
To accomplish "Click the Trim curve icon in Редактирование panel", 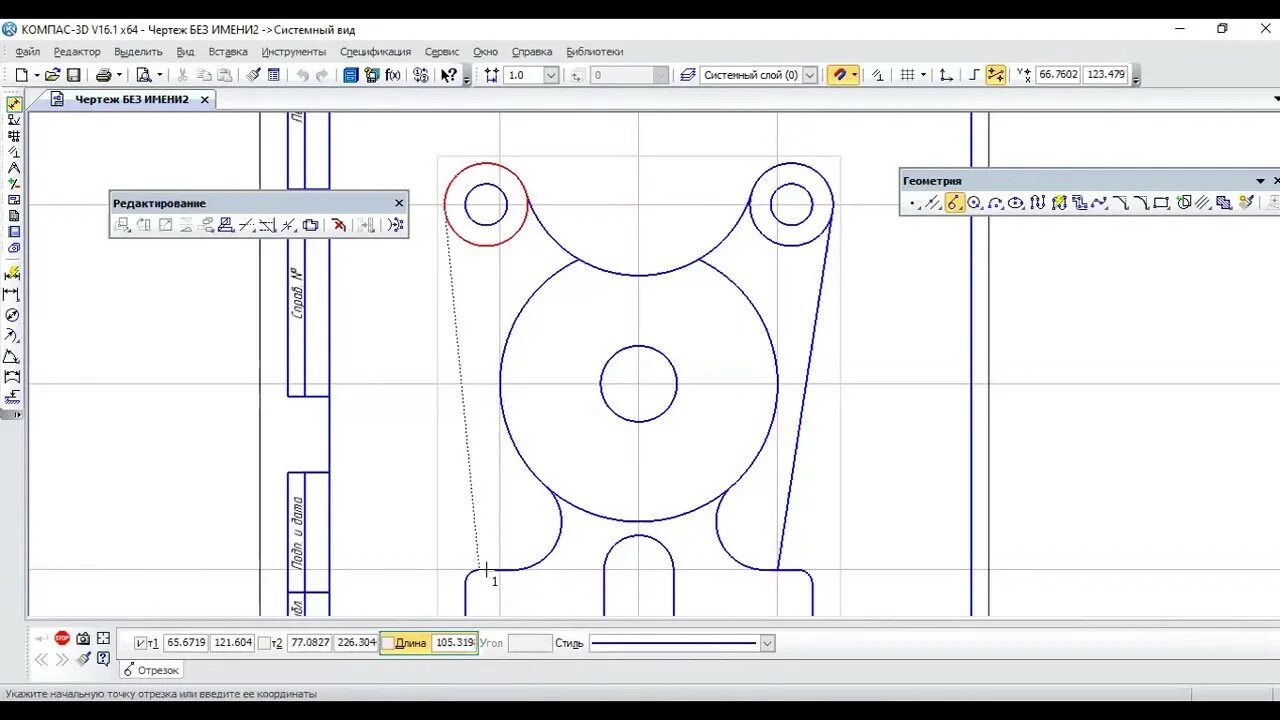I will coord(248,225).
